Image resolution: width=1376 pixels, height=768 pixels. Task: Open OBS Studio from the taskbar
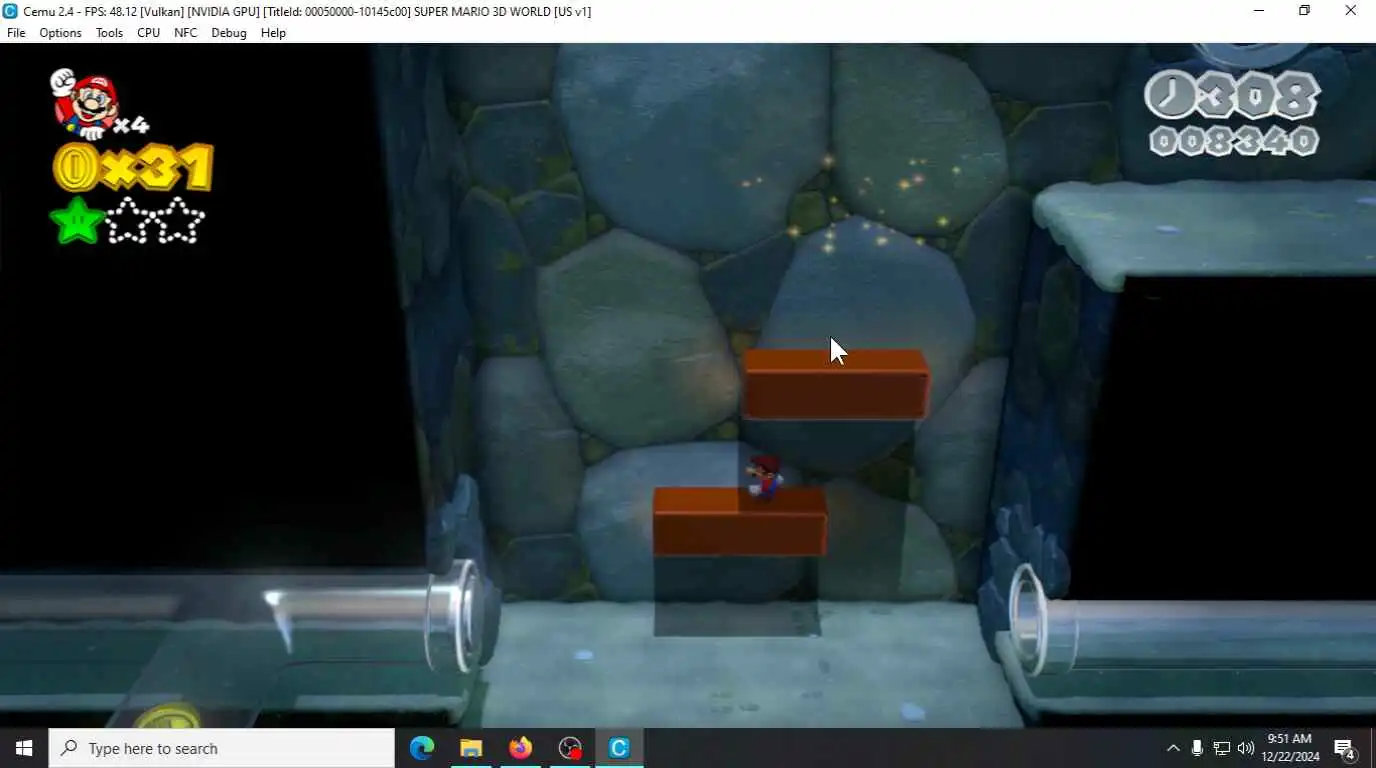coord(570,748)
